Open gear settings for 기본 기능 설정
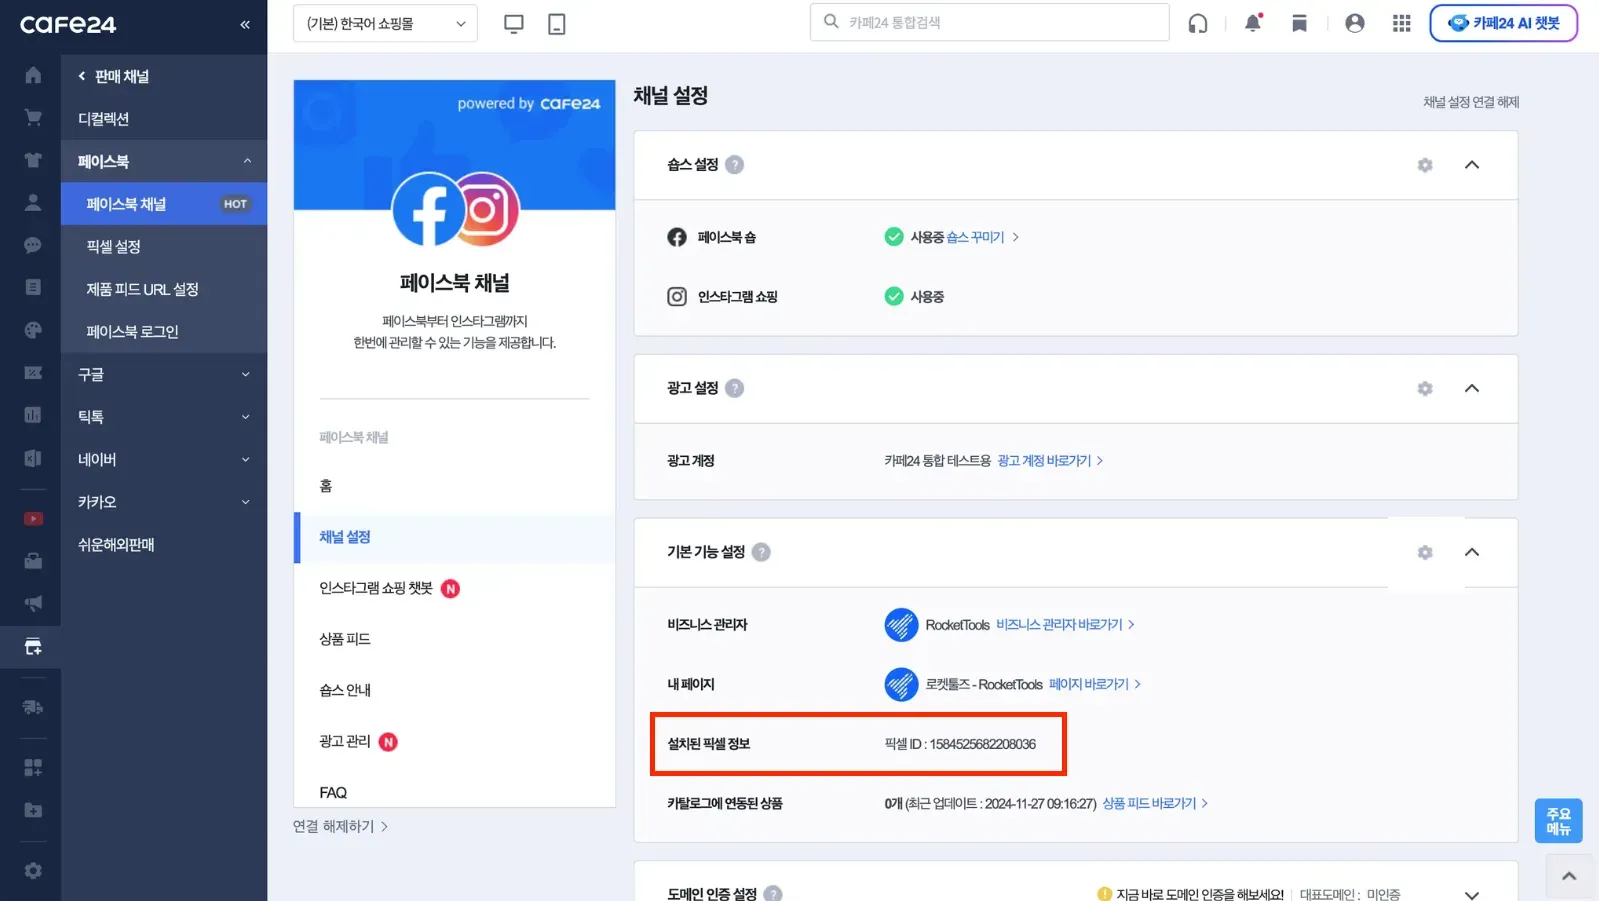 click(x=1425, y=552)
